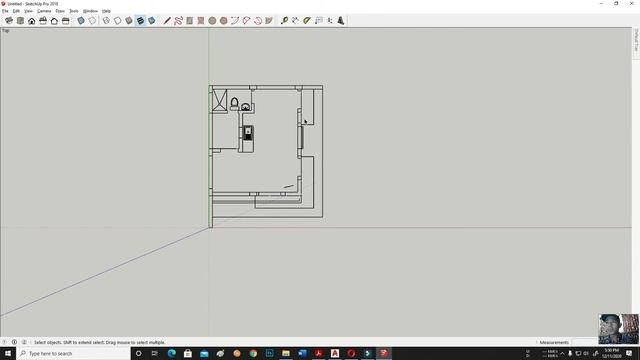
Task: Switch to Iso view
Action: (x=9, y=20)
